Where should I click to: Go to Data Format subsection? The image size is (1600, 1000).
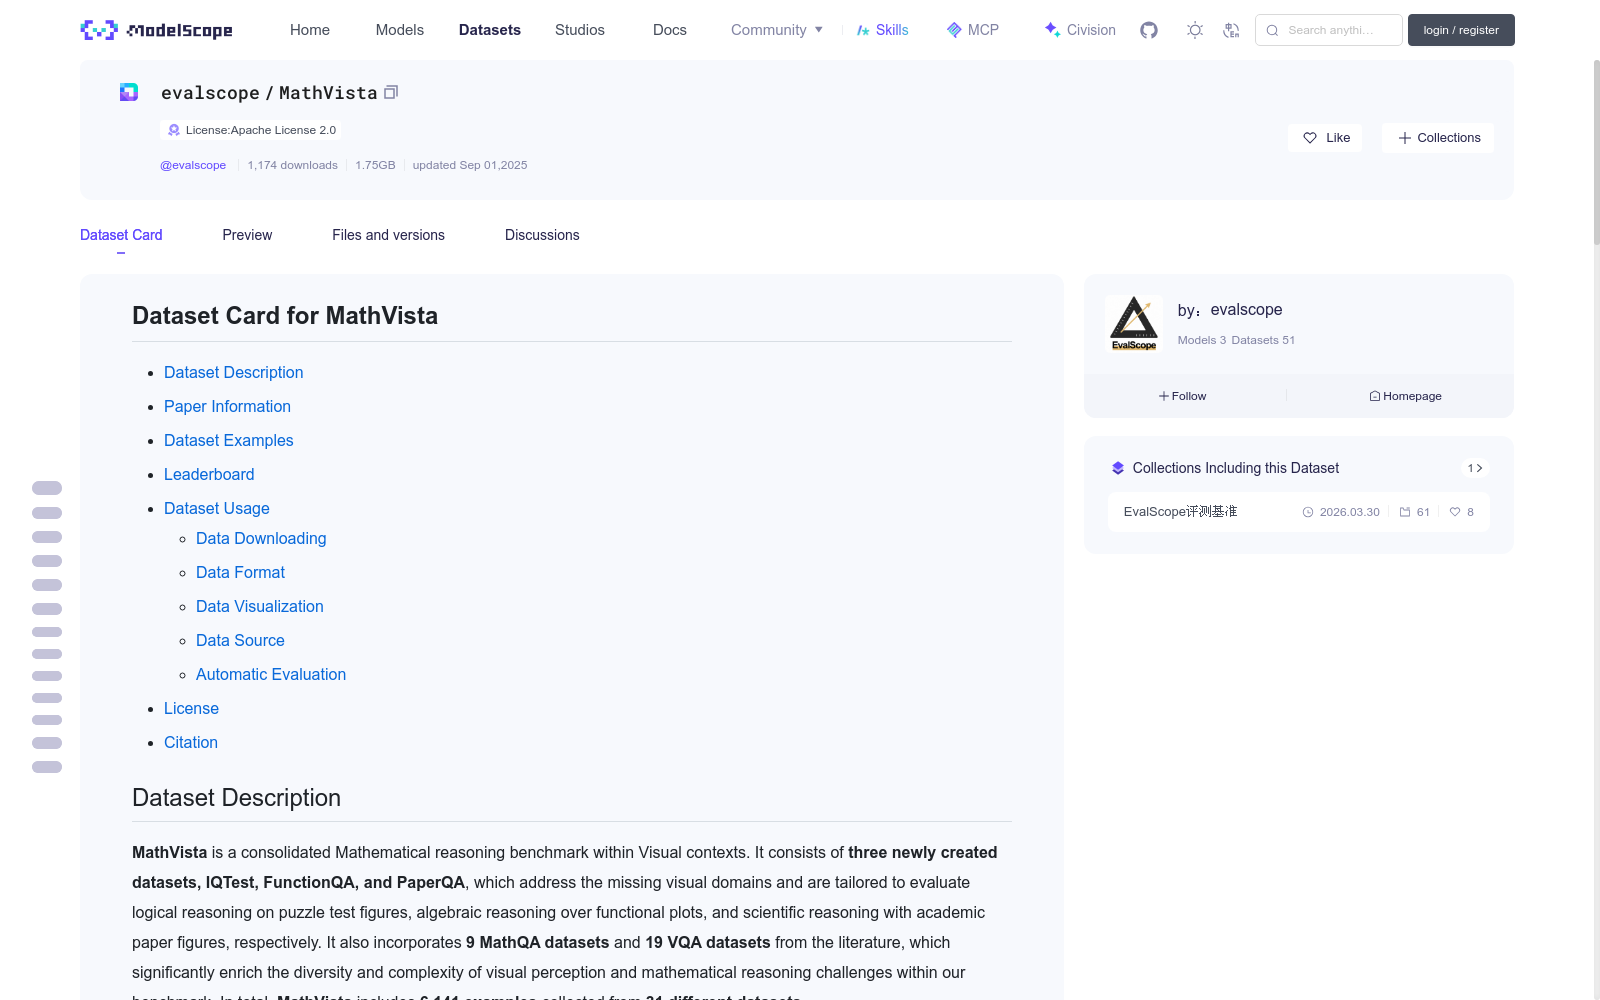click(x=240, y=572)
